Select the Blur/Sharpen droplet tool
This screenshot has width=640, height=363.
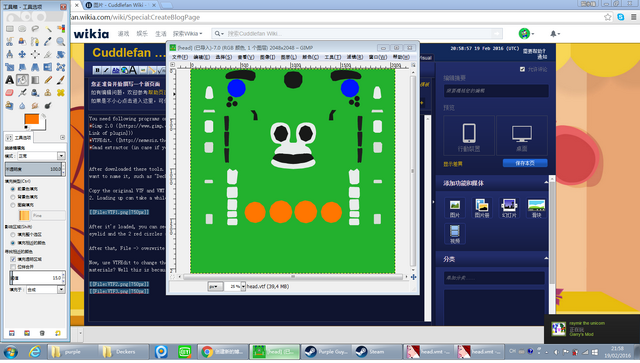[22, 106]
